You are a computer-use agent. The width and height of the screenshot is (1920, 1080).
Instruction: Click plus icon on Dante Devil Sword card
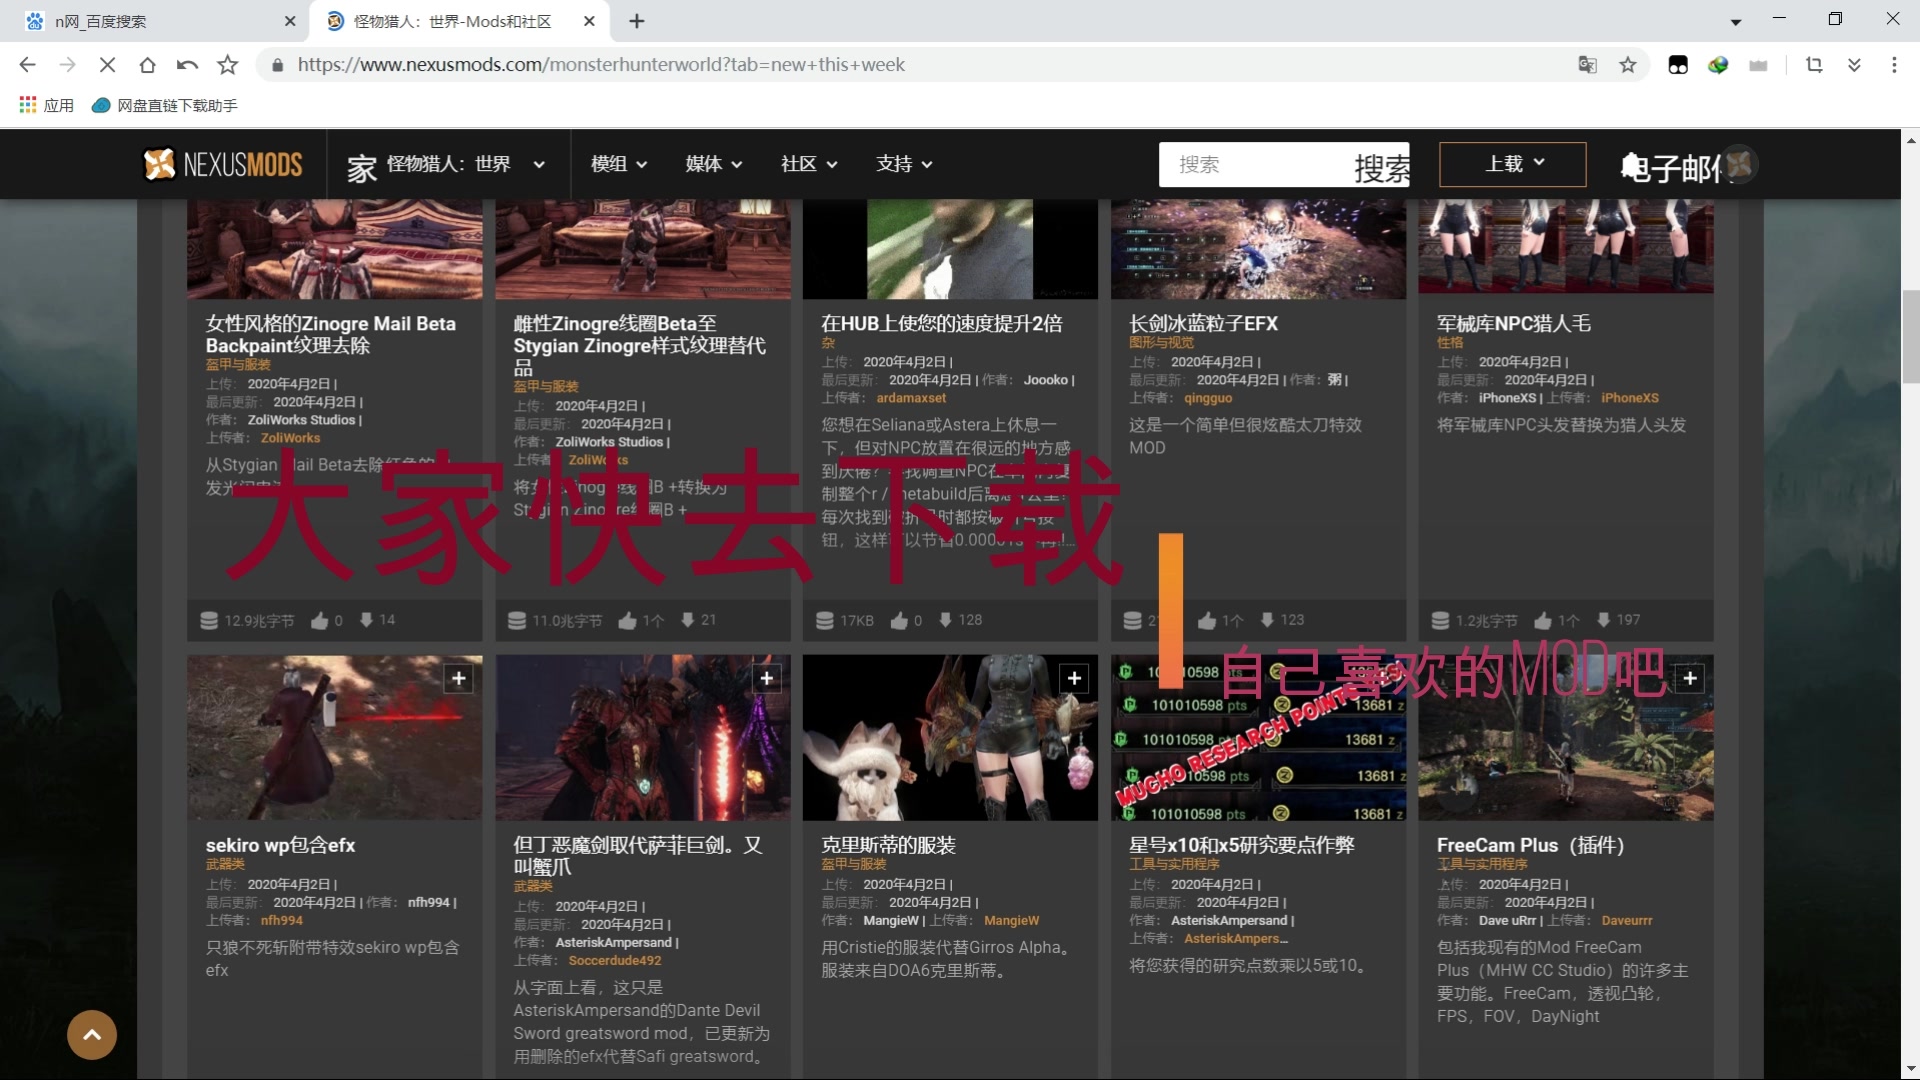coord(767,679)
